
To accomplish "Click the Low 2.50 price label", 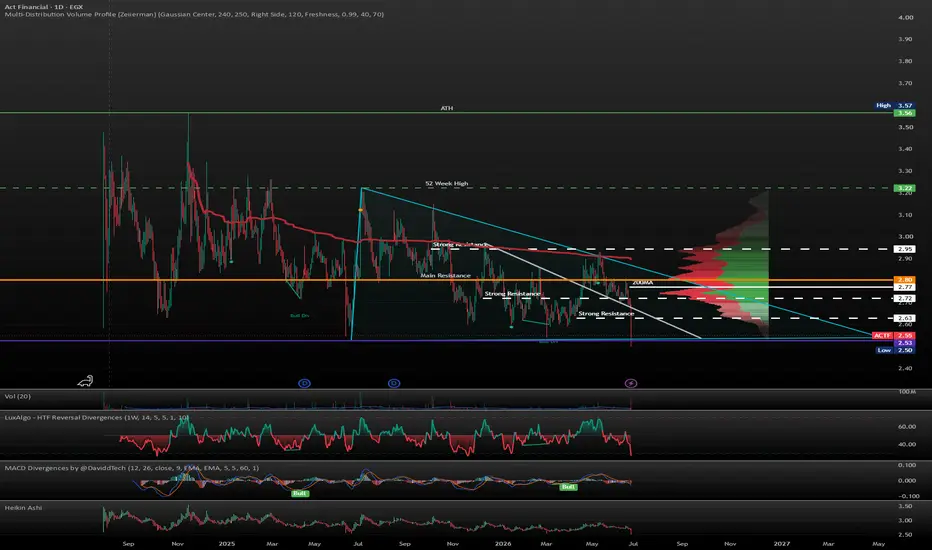I will [895, 350].
